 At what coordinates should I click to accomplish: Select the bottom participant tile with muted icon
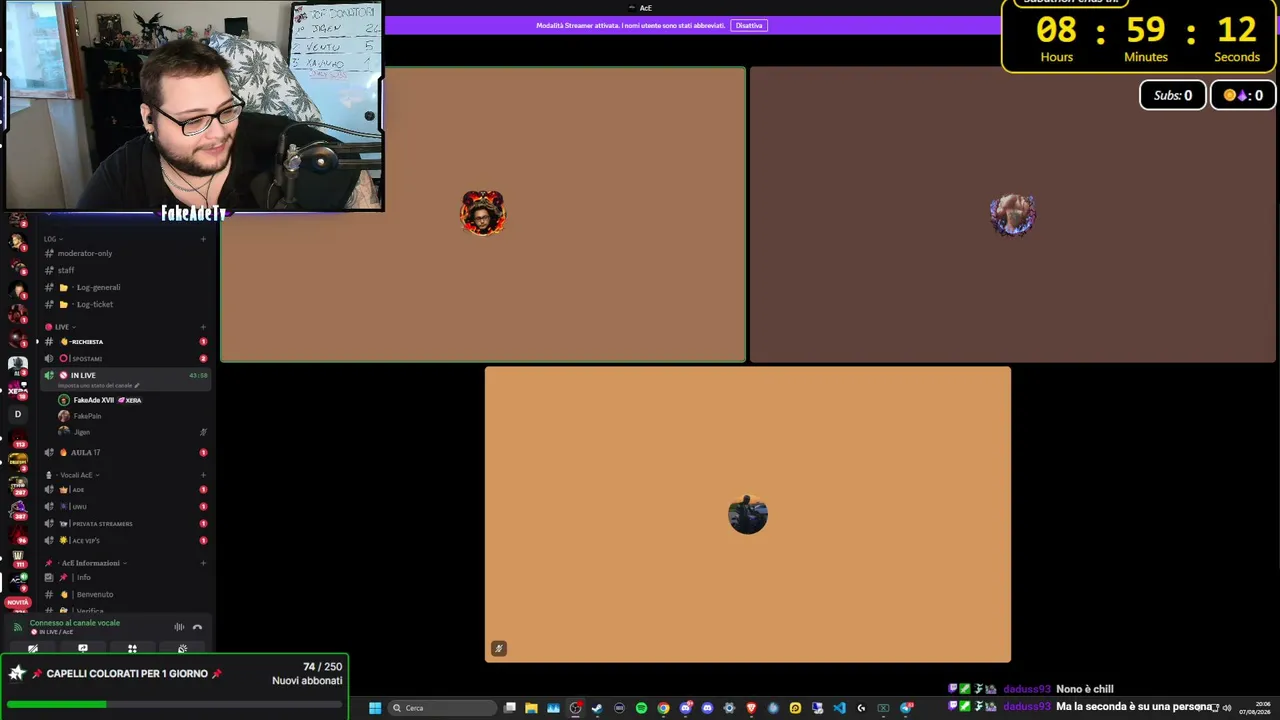[x=748, y=514]
